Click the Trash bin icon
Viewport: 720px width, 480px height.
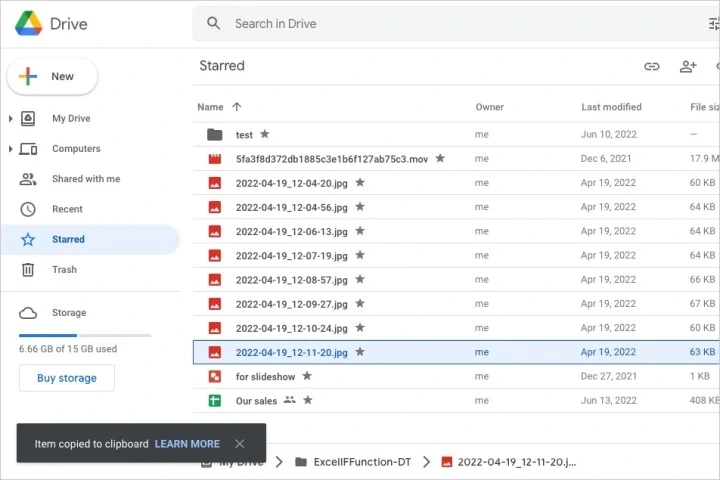tap(28, 270)
